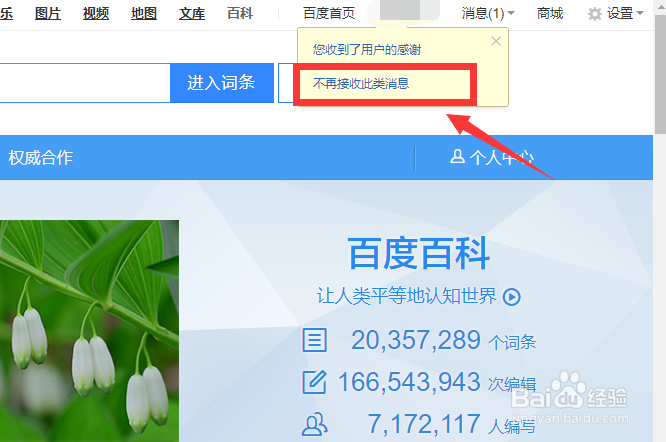The image size is (666, 442).
Task: Open the 设置 dropdown menu
Action: [624, 14]
